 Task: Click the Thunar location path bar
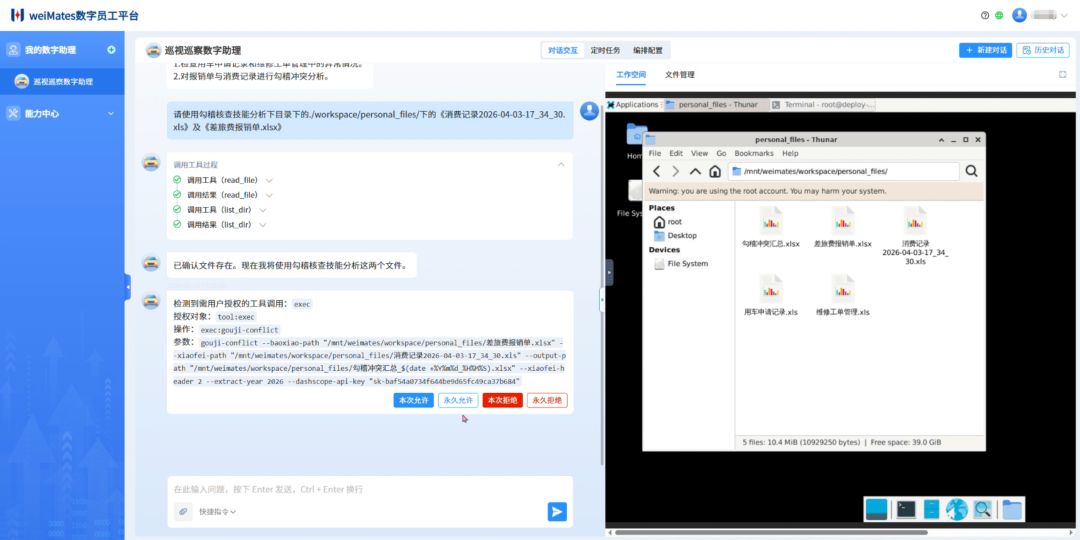pyautogui.click(x=844, y=171)
